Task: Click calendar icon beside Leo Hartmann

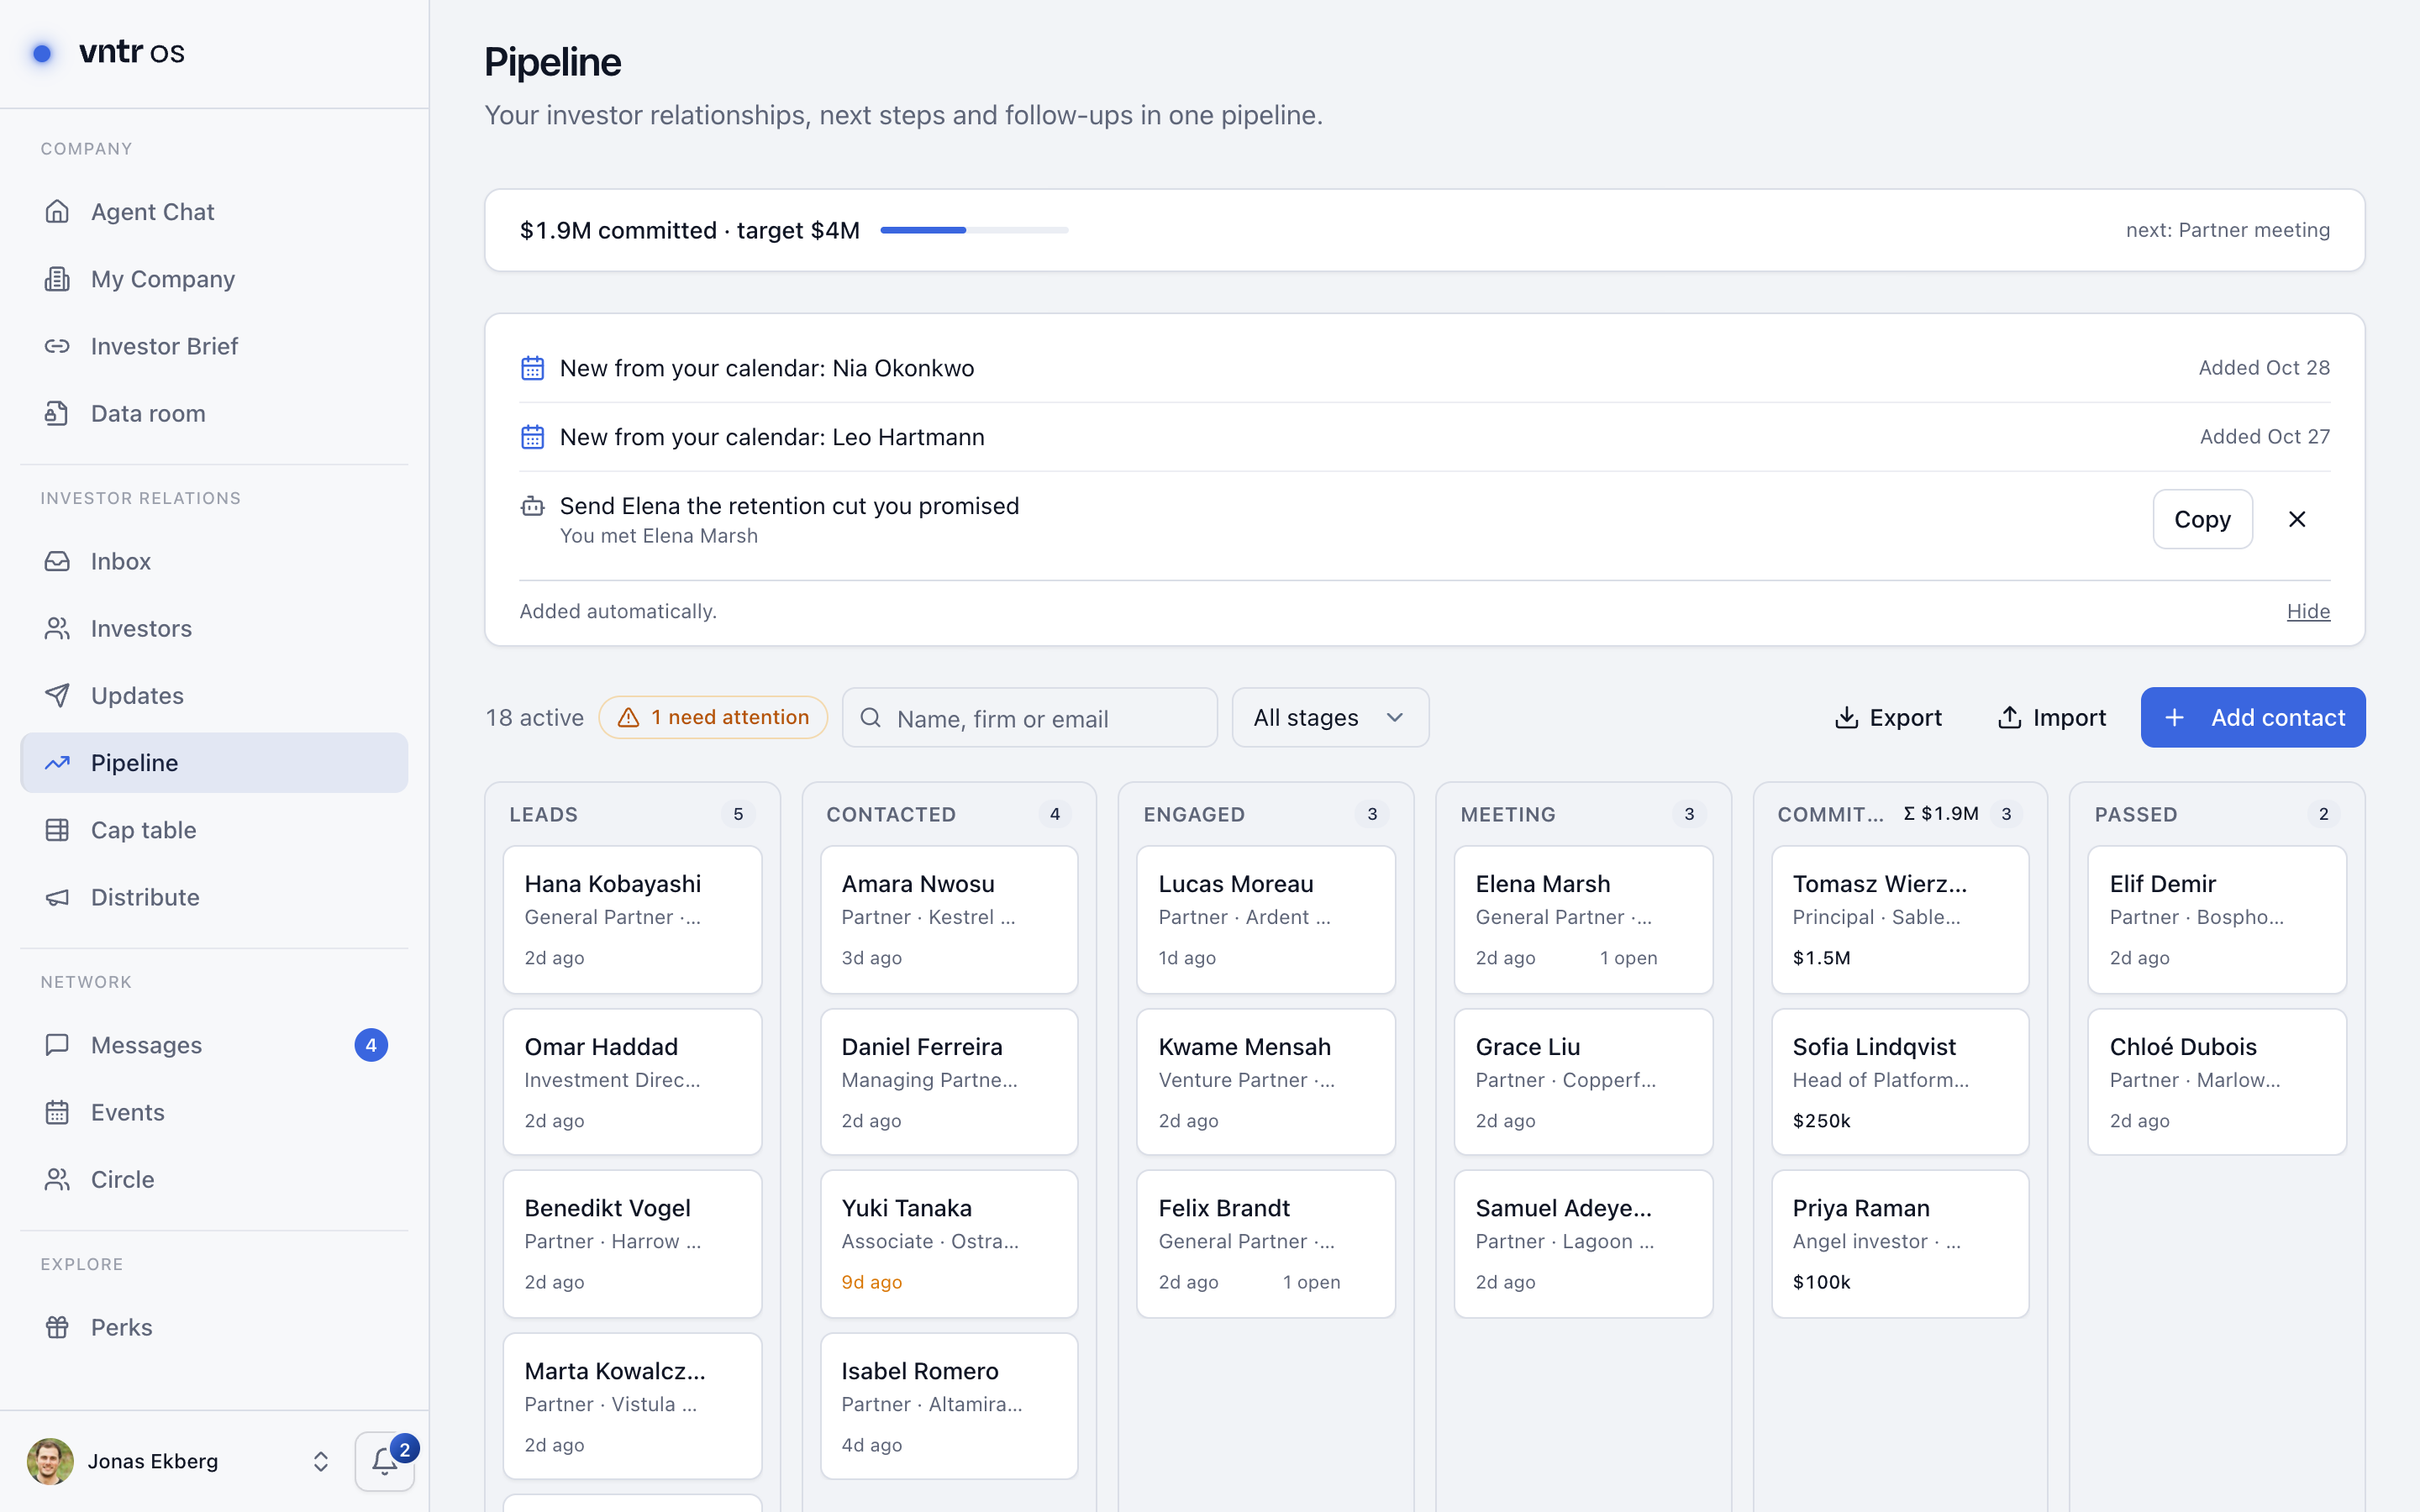Action: coord(533,437)
